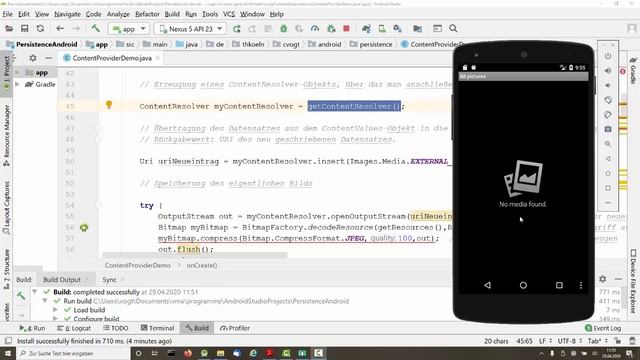Open SDK Manager icon in toolbar
The image size is (640, 360).
(397, 29)
